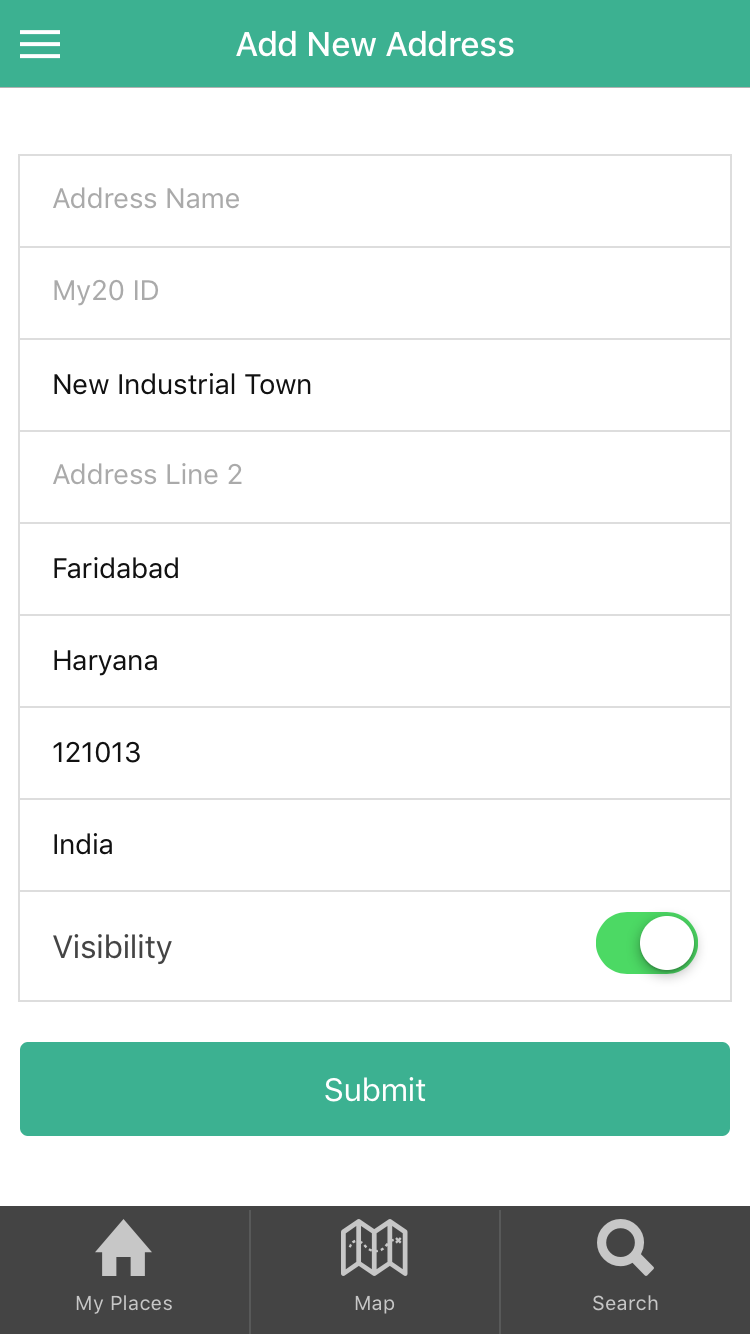Click the Visibility label text
The height and width of the screenshot is (1334, 750).
[x=112, y=947]
